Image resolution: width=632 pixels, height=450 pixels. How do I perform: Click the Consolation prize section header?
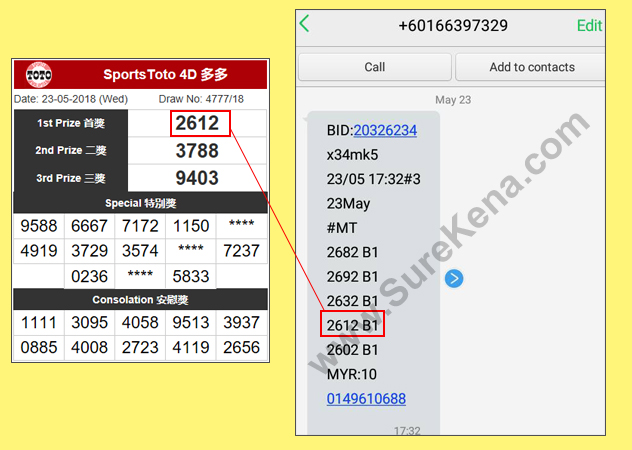pos(140,300)
